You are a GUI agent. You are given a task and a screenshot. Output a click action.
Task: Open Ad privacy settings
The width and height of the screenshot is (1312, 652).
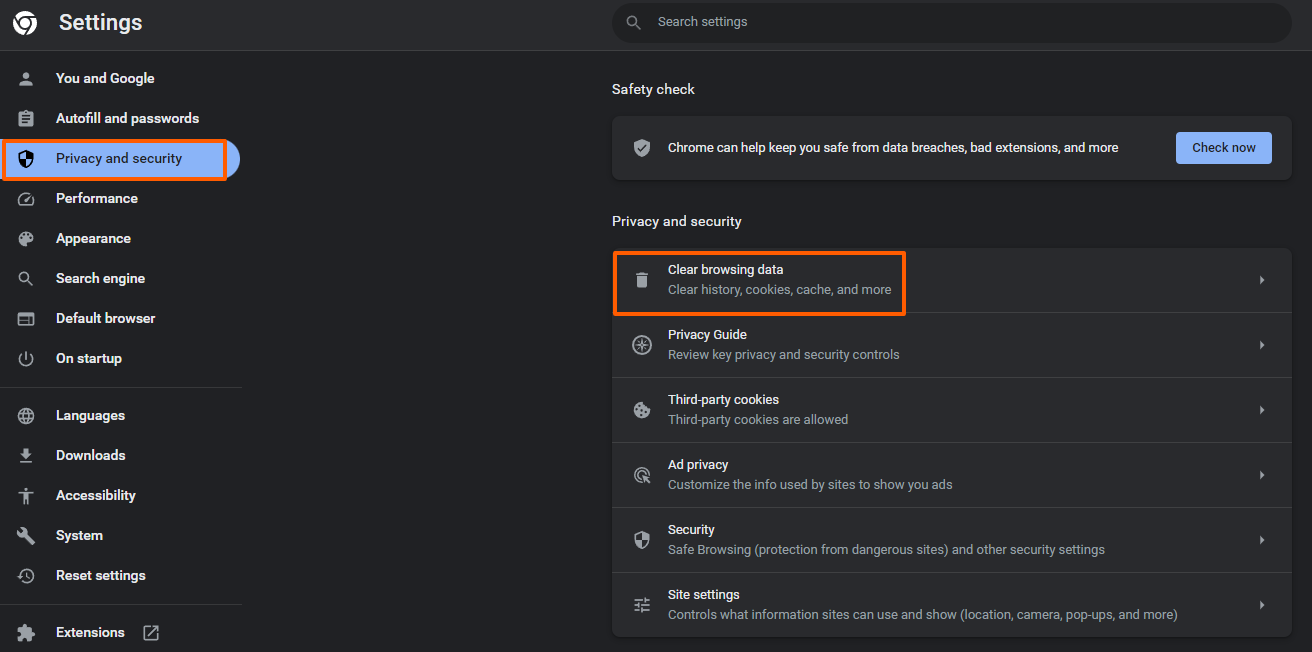952,475
